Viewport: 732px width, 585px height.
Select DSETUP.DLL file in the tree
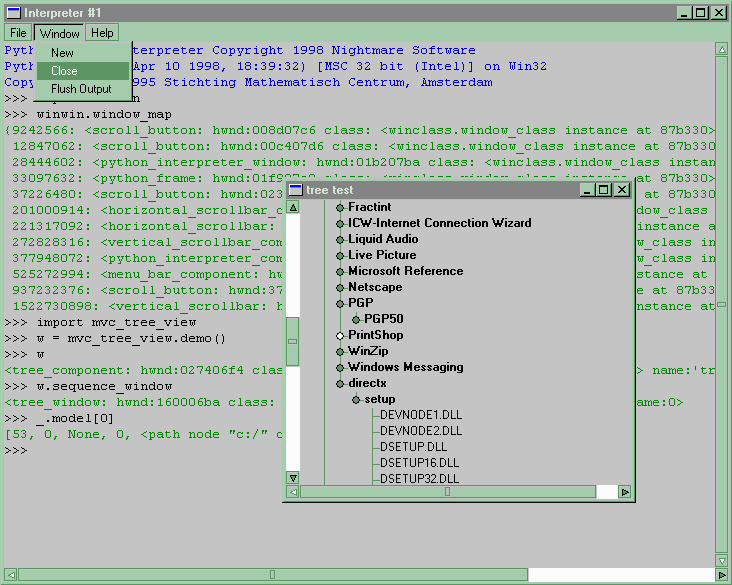point(413,446)
